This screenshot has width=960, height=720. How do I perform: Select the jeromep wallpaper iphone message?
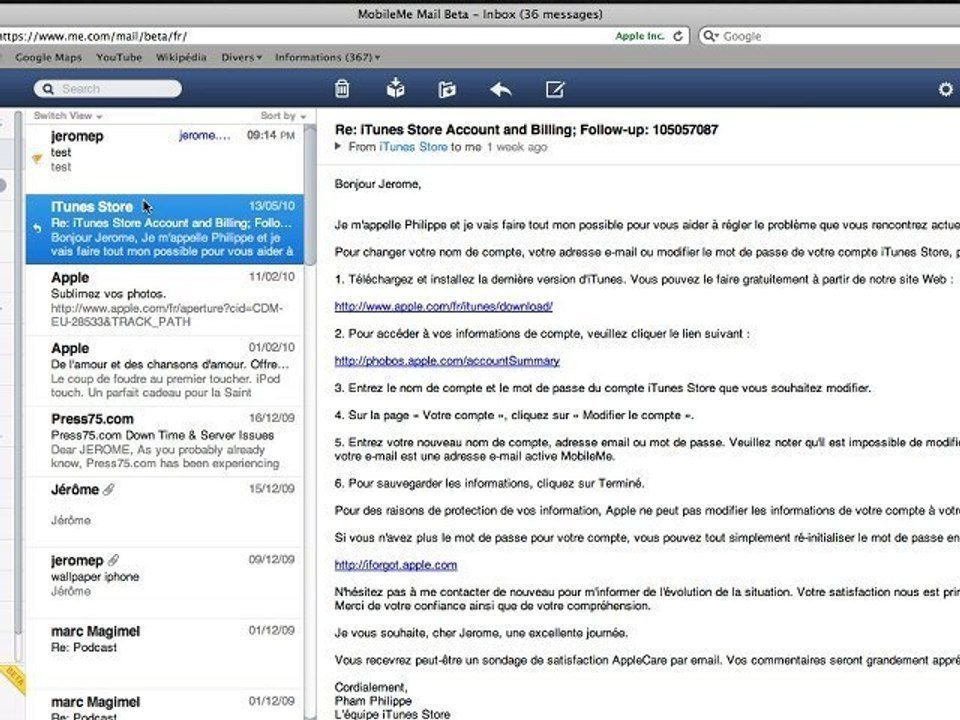coord(164,583)
